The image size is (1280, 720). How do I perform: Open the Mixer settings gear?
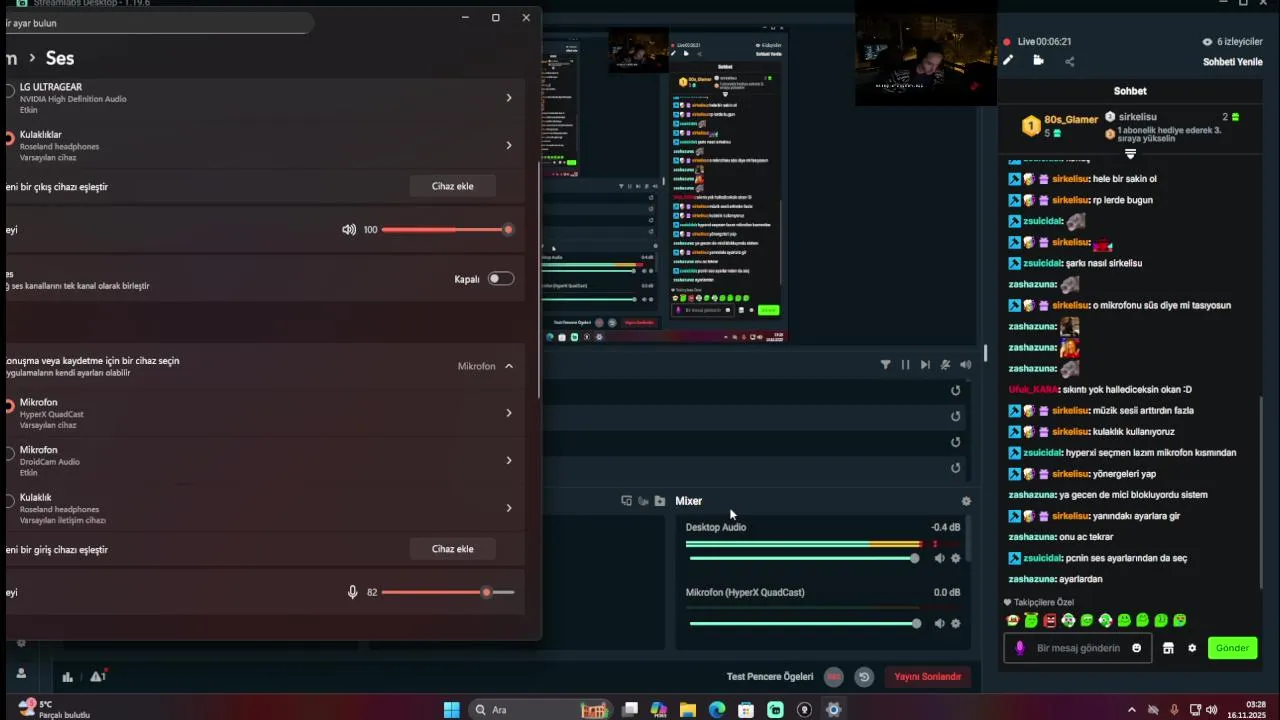[966, 501]
